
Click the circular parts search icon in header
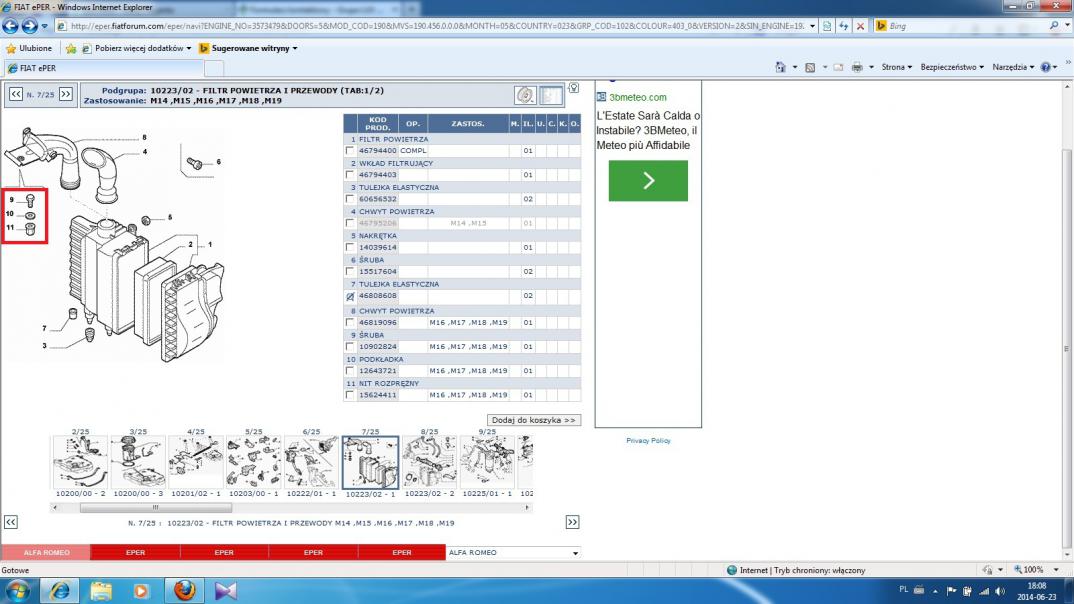coord(525,95)
